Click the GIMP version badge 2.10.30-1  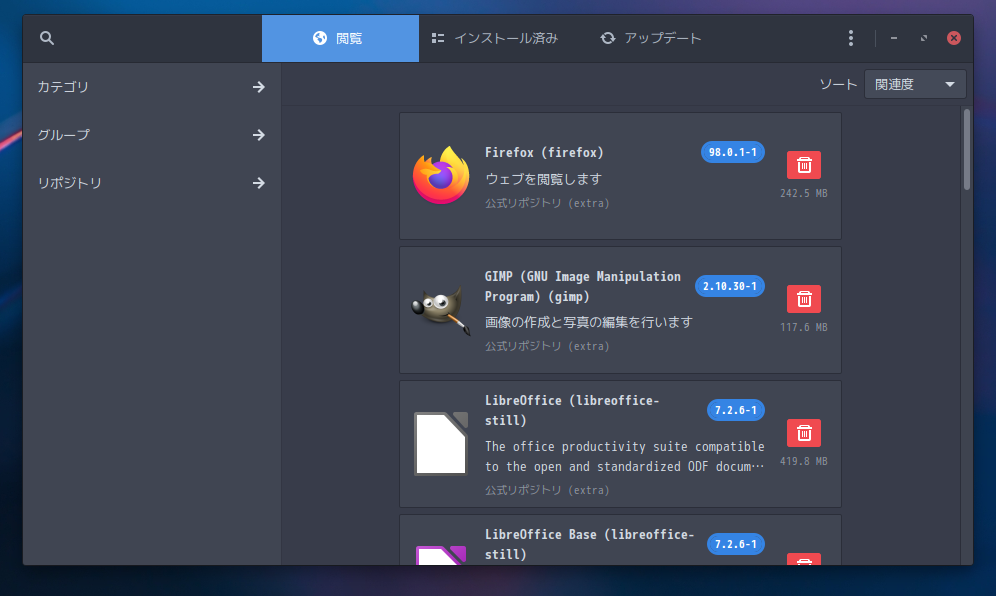pyautogui.click(x=729, y=287)
